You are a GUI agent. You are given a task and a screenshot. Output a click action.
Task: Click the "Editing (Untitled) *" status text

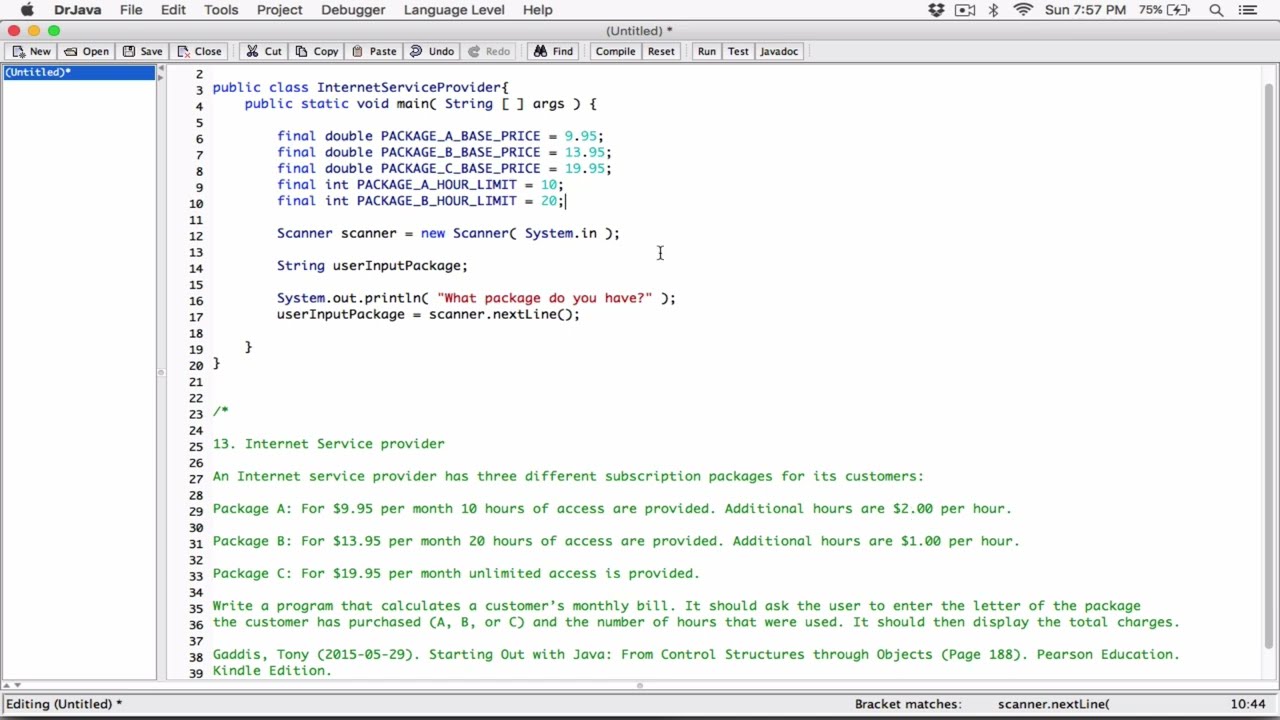[64, 704]
